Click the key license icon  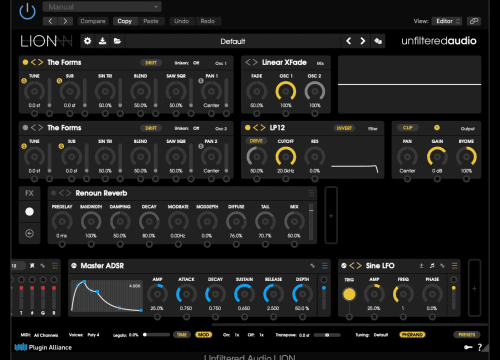click(x=468, y=347)
